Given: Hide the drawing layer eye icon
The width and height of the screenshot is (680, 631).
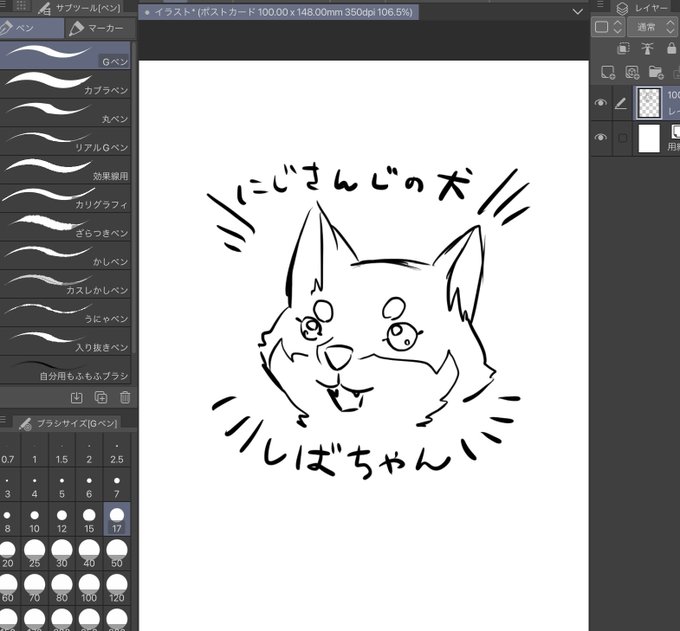Looking at the screenshot, I should tap(601, 103).
